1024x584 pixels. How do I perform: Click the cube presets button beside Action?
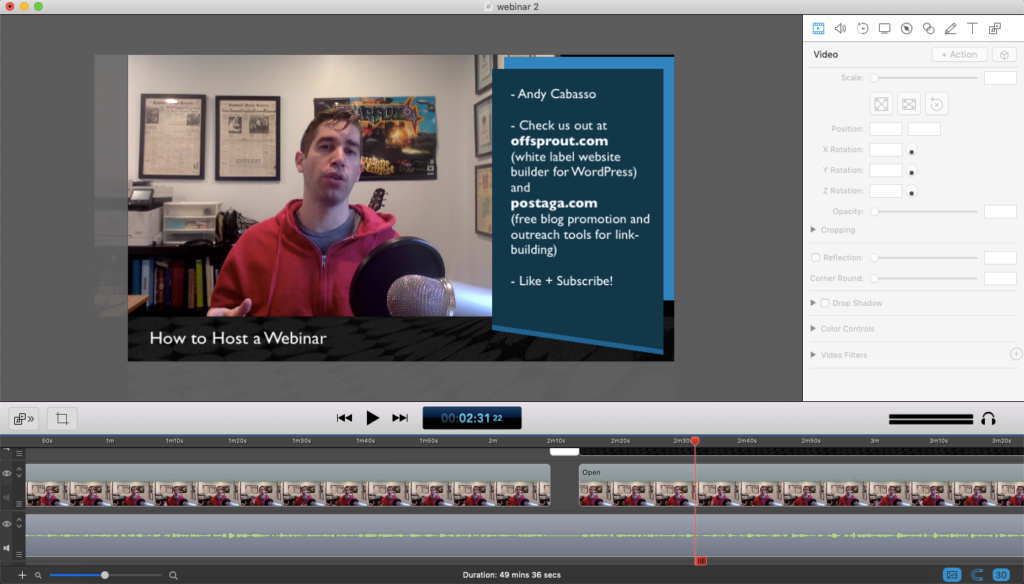[x=1004, y=54]
